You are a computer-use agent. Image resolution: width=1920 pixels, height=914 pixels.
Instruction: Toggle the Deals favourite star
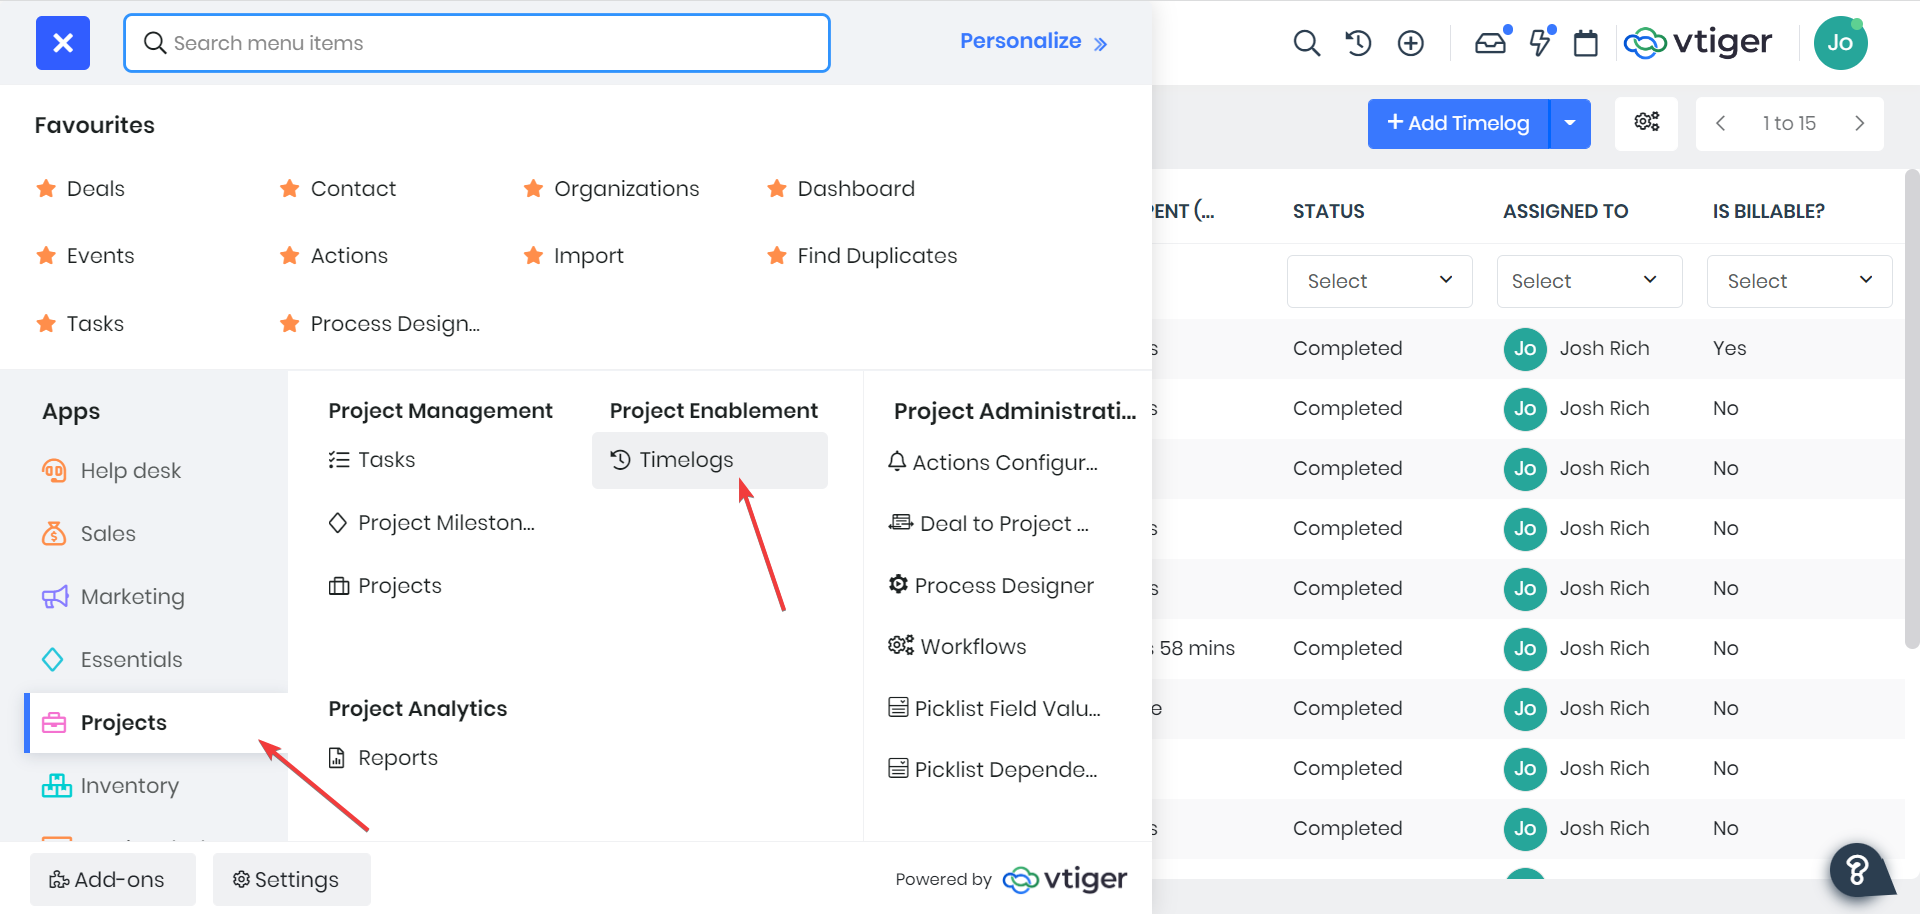[x=46, y=189]
